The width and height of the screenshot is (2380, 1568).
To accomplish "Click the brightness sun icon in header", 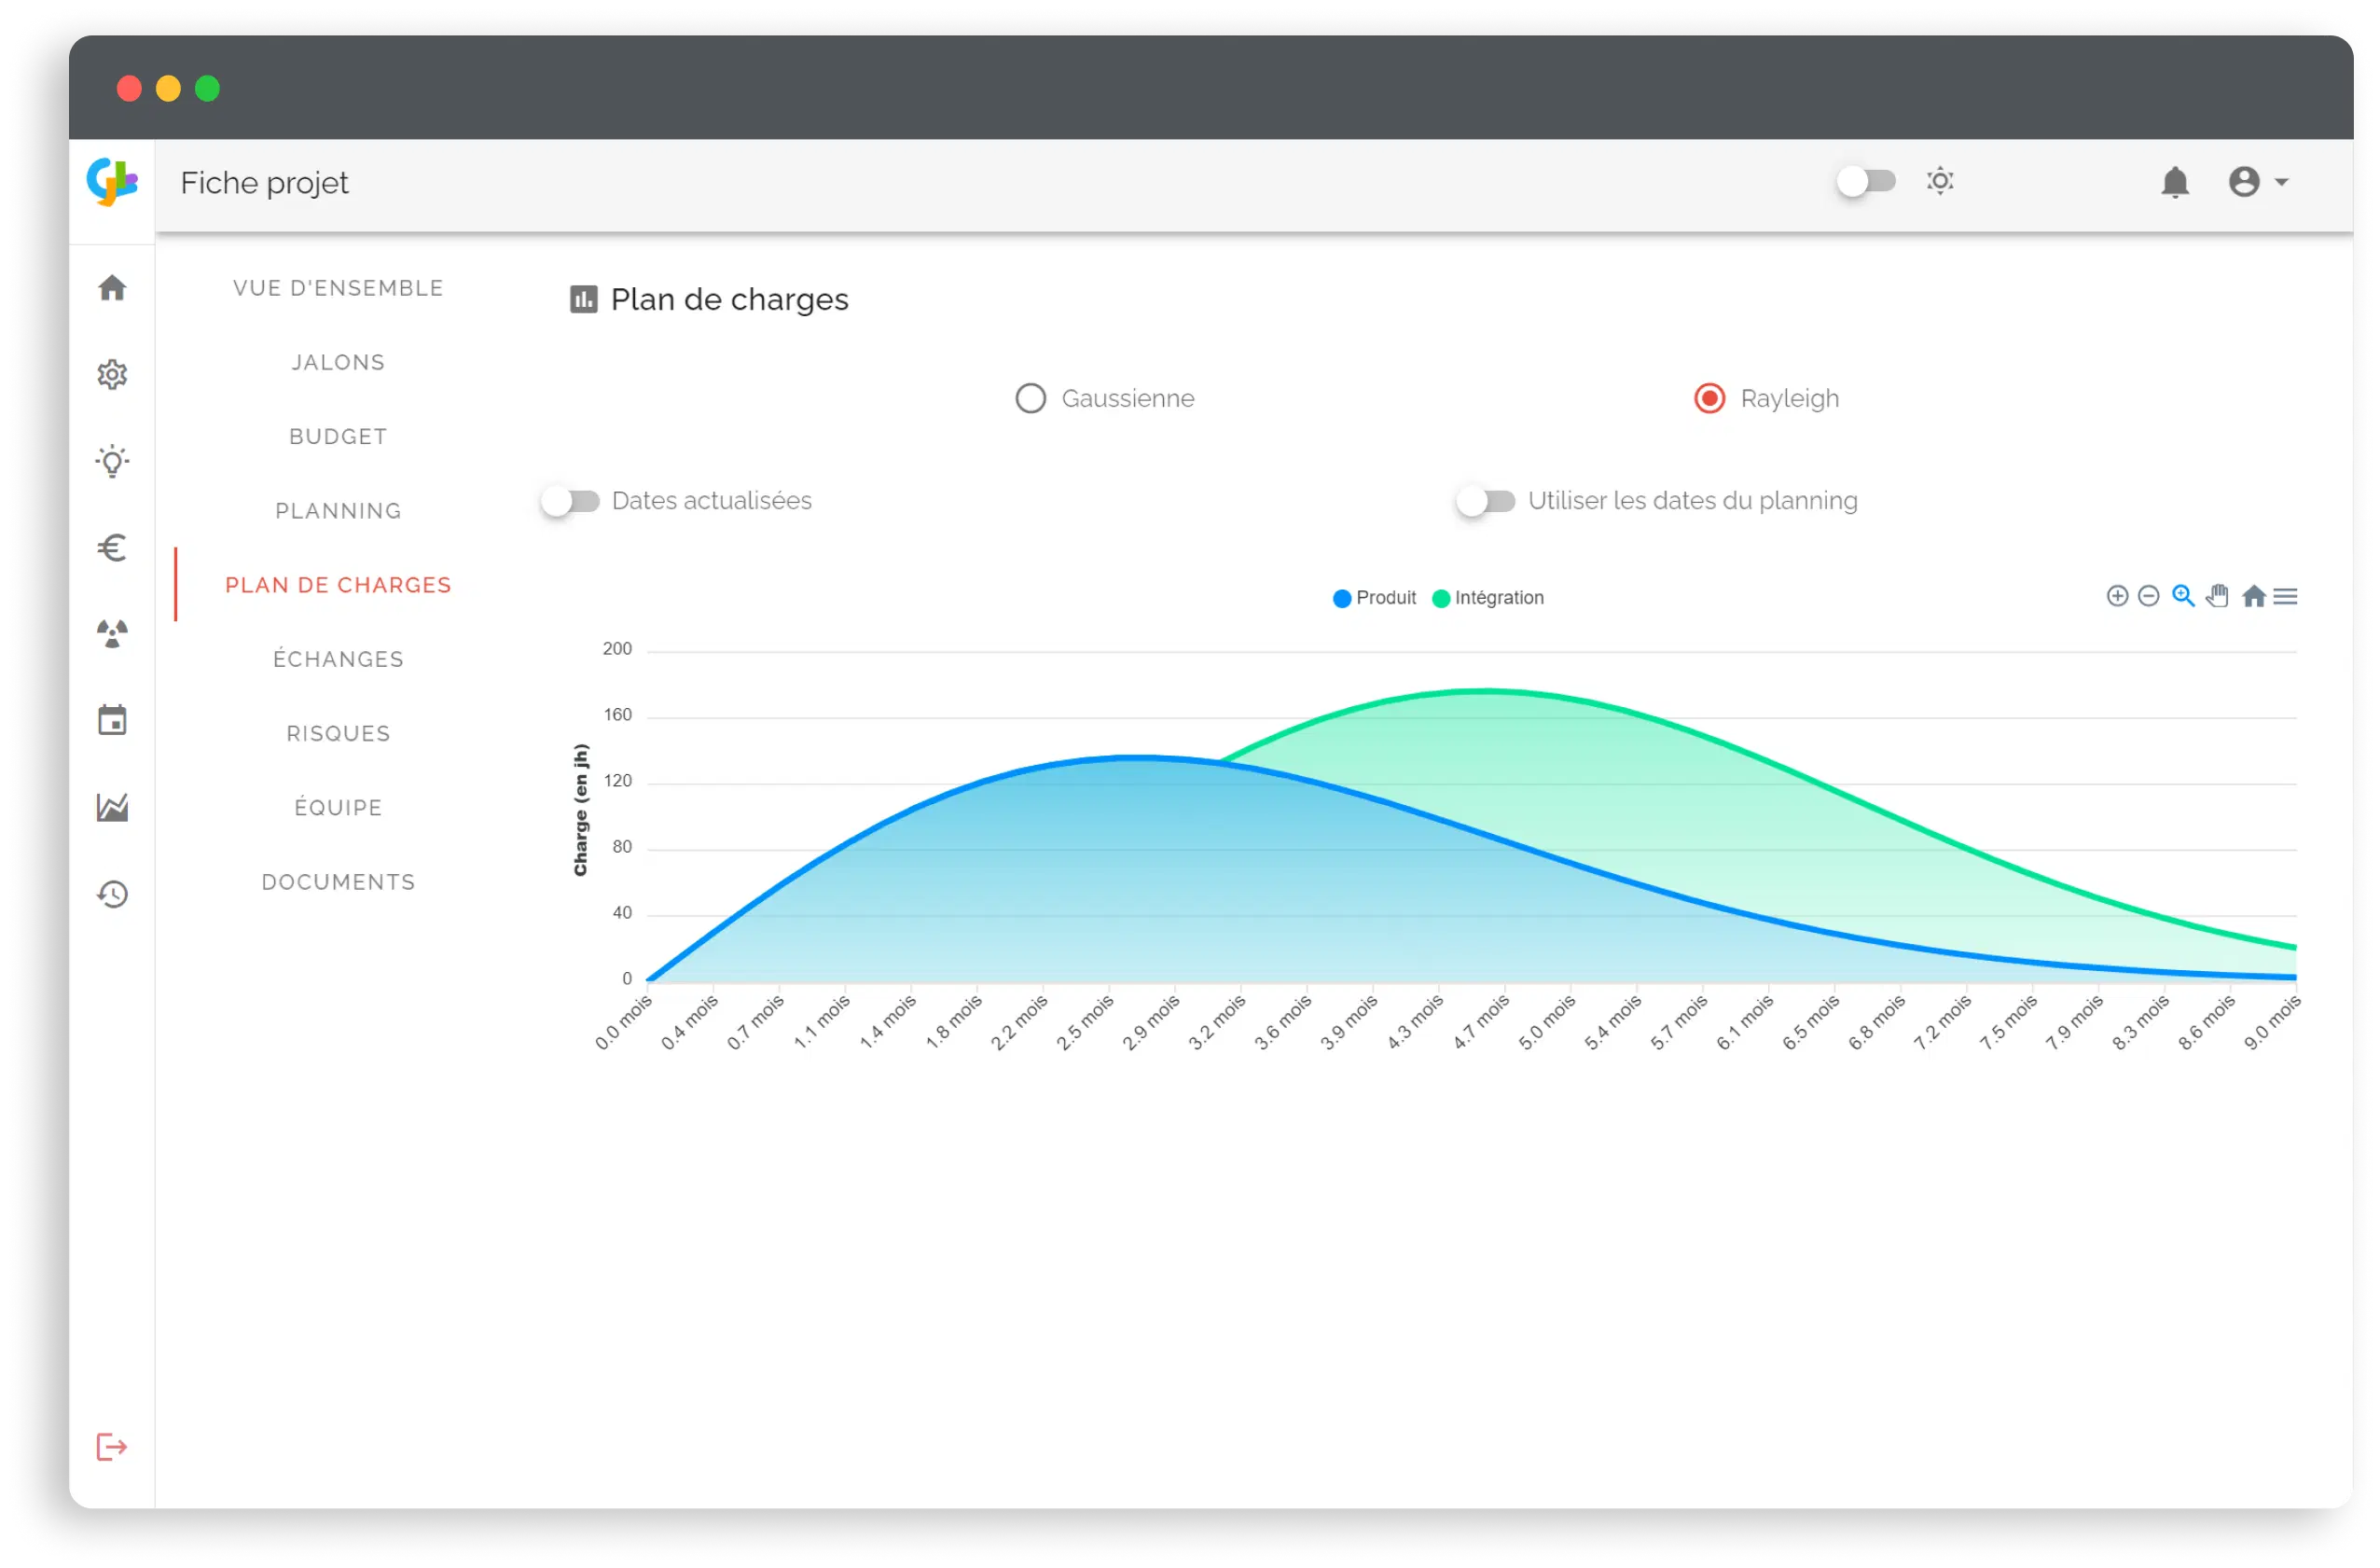I will click(x=1940, y=181).
